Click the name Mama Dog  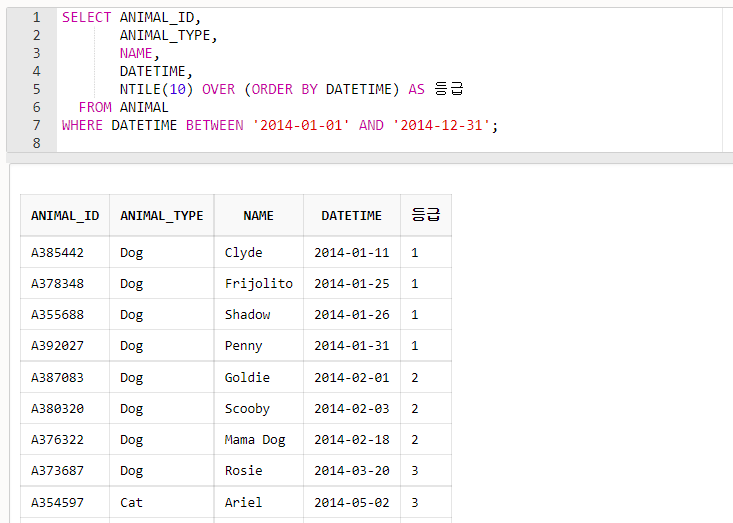(255, 440)
